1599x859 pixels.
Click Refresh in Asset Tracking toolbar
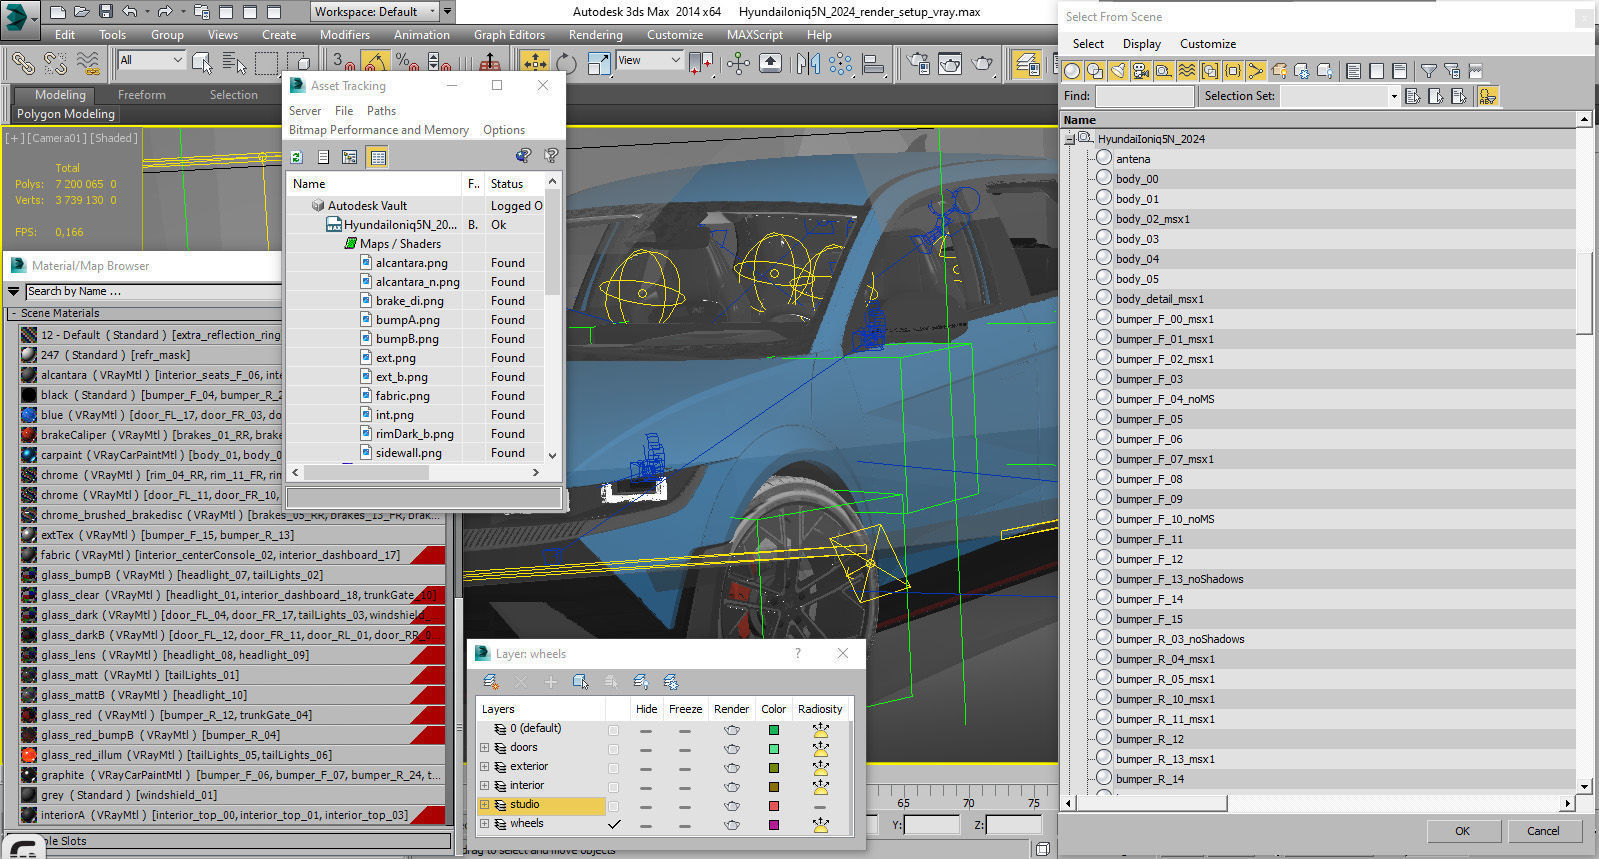tap(297, 157)
